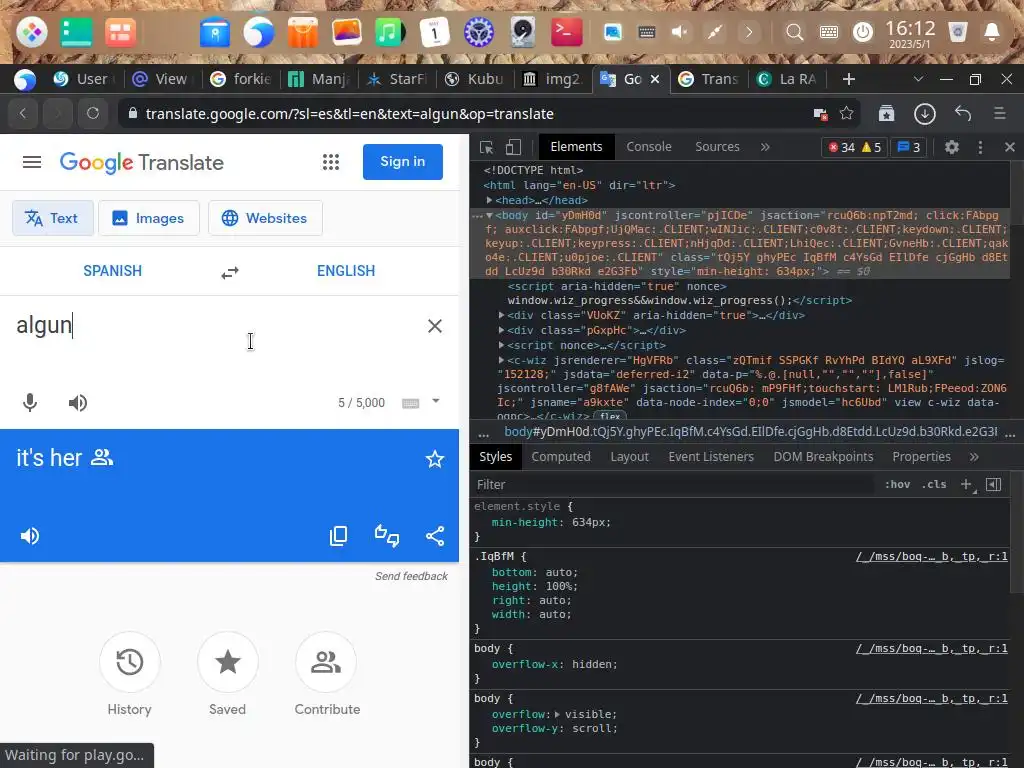Toggle computed styles sidebar pane
Viewport: 1024px width, 768px height.
point(993,485)
